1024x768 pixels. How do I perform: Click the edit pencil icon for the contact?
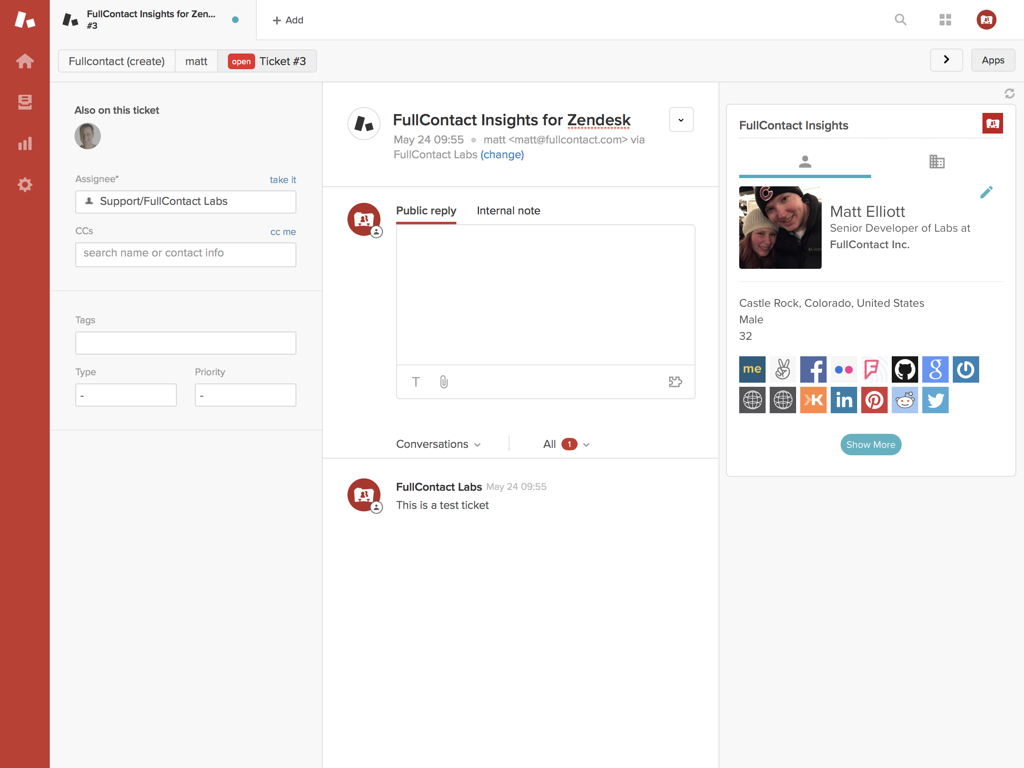pyautogui.click(x=986, y=192)
